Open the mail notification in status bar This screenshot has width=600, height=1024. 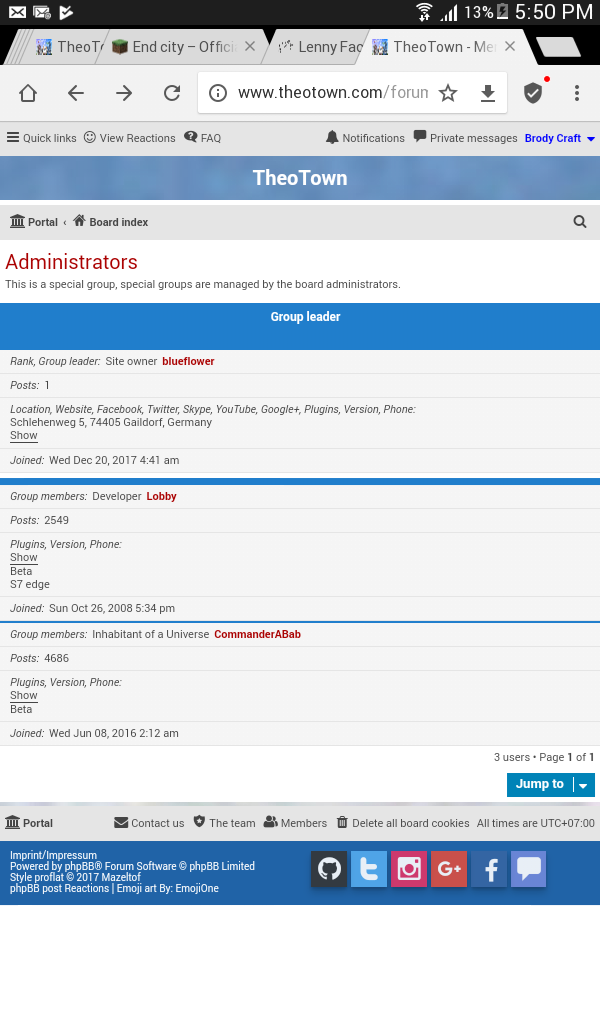point(17,12)
